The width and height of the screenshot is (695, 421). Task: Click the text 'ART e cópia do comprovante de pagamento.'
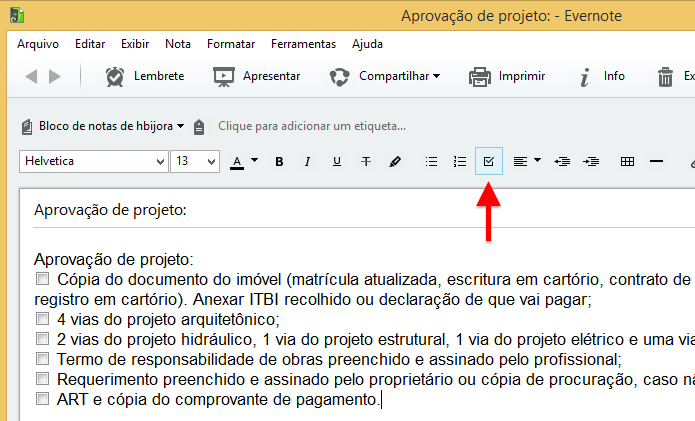tap(219, 399)
